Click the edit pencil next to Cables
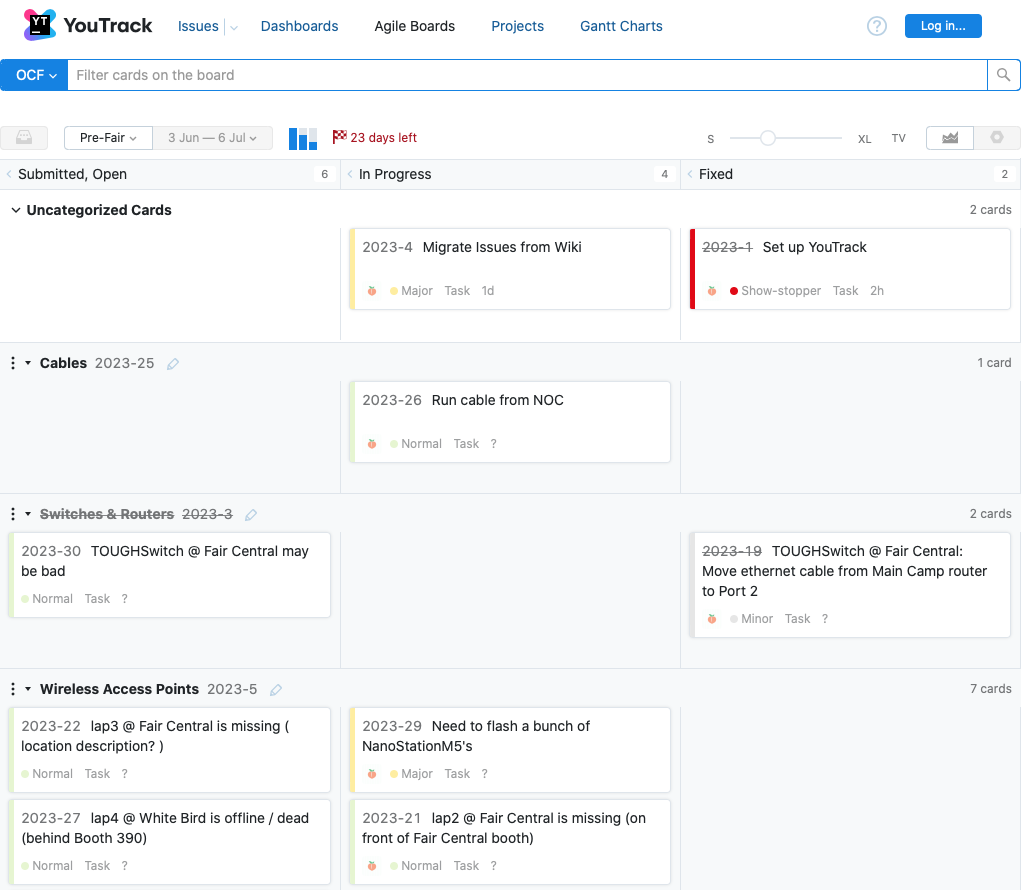Viewport: 1024px width, 890px height. [x=173, y=364]
